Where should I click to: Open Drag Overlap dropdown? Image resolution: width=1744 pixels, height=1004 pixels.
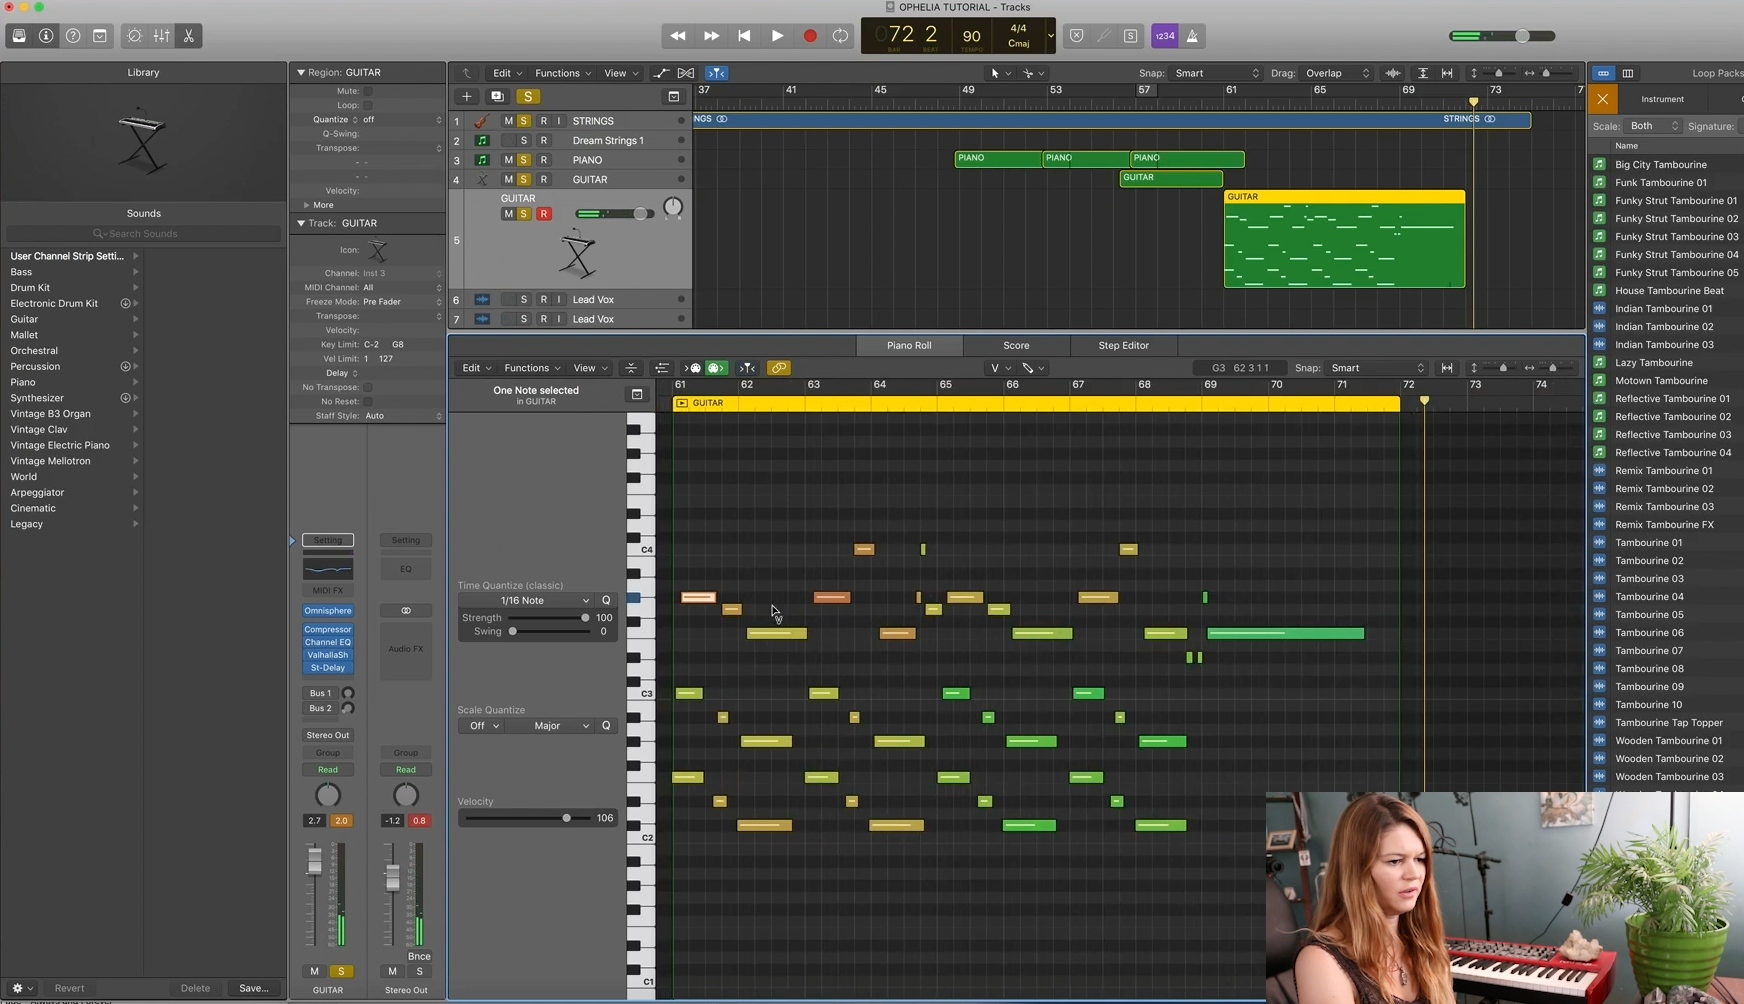[1336, 73]
